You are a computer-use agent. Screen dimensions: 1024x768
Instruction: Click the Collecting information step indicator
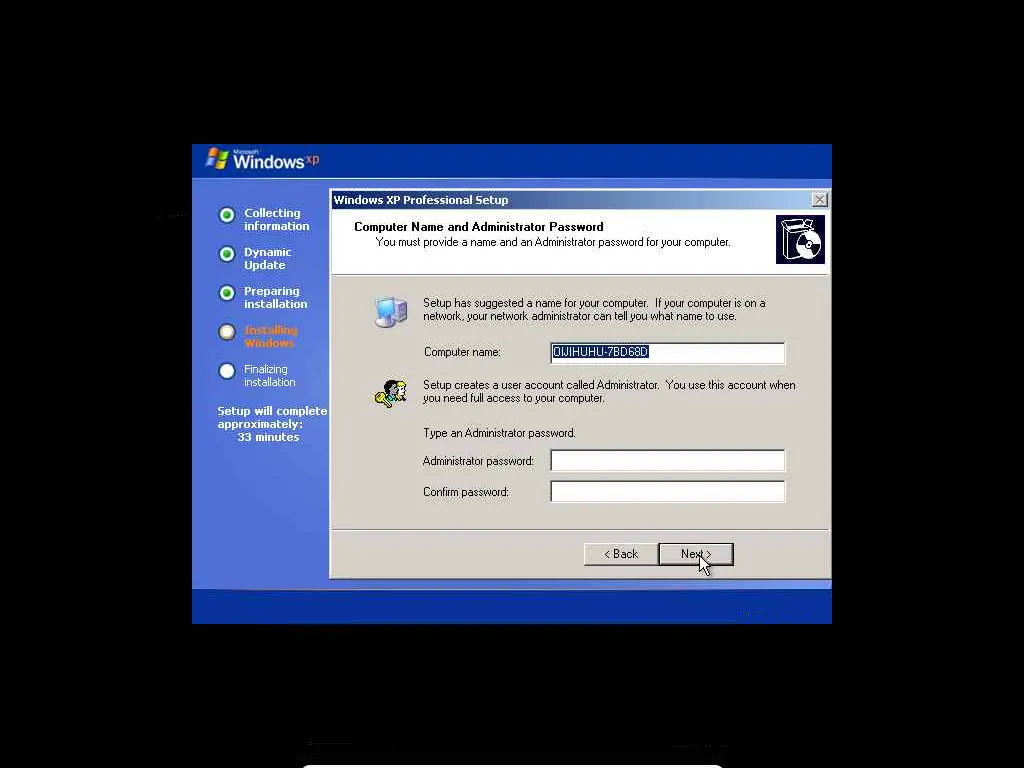coord(227,215)
